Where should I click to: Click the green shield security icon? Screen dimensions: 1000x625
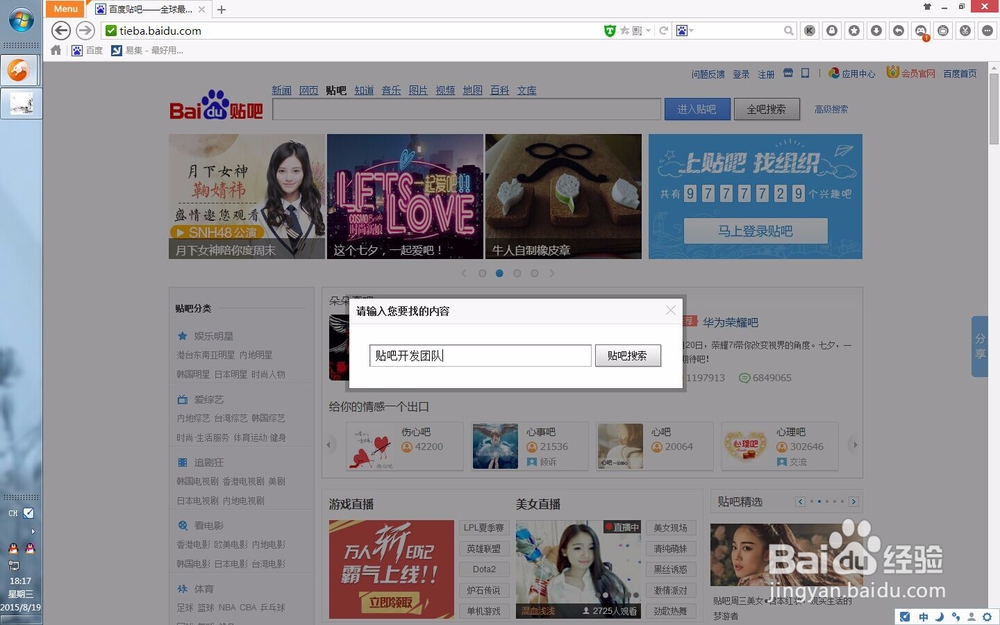tap(610, 31)
